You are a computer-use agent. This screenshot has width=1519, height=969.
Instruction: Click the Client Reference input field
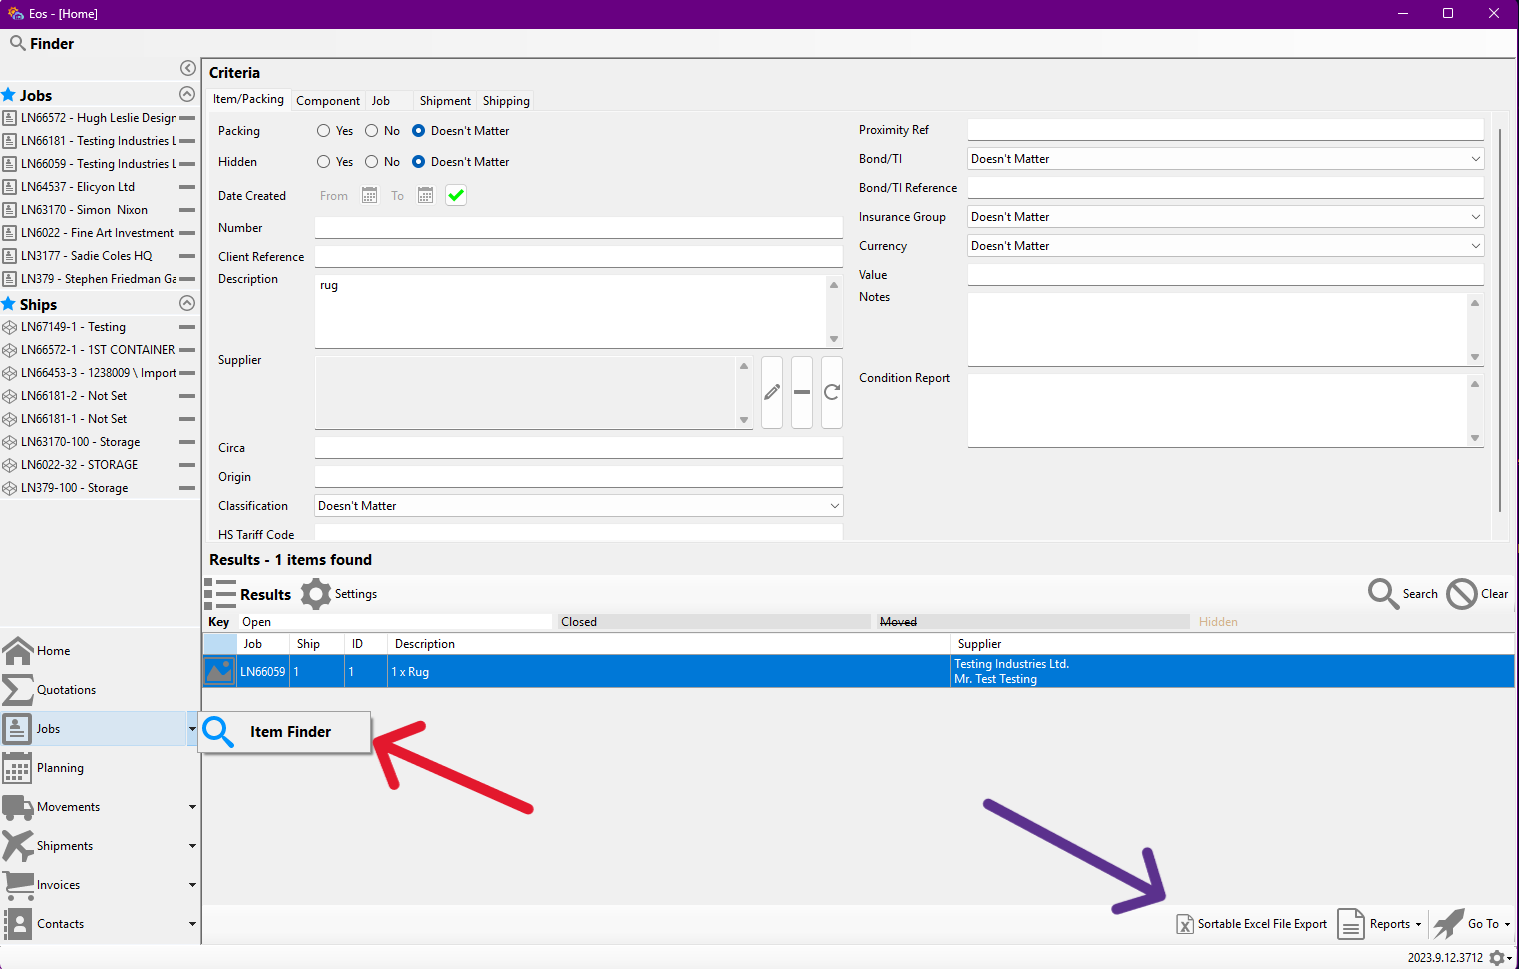coord(578,257)
